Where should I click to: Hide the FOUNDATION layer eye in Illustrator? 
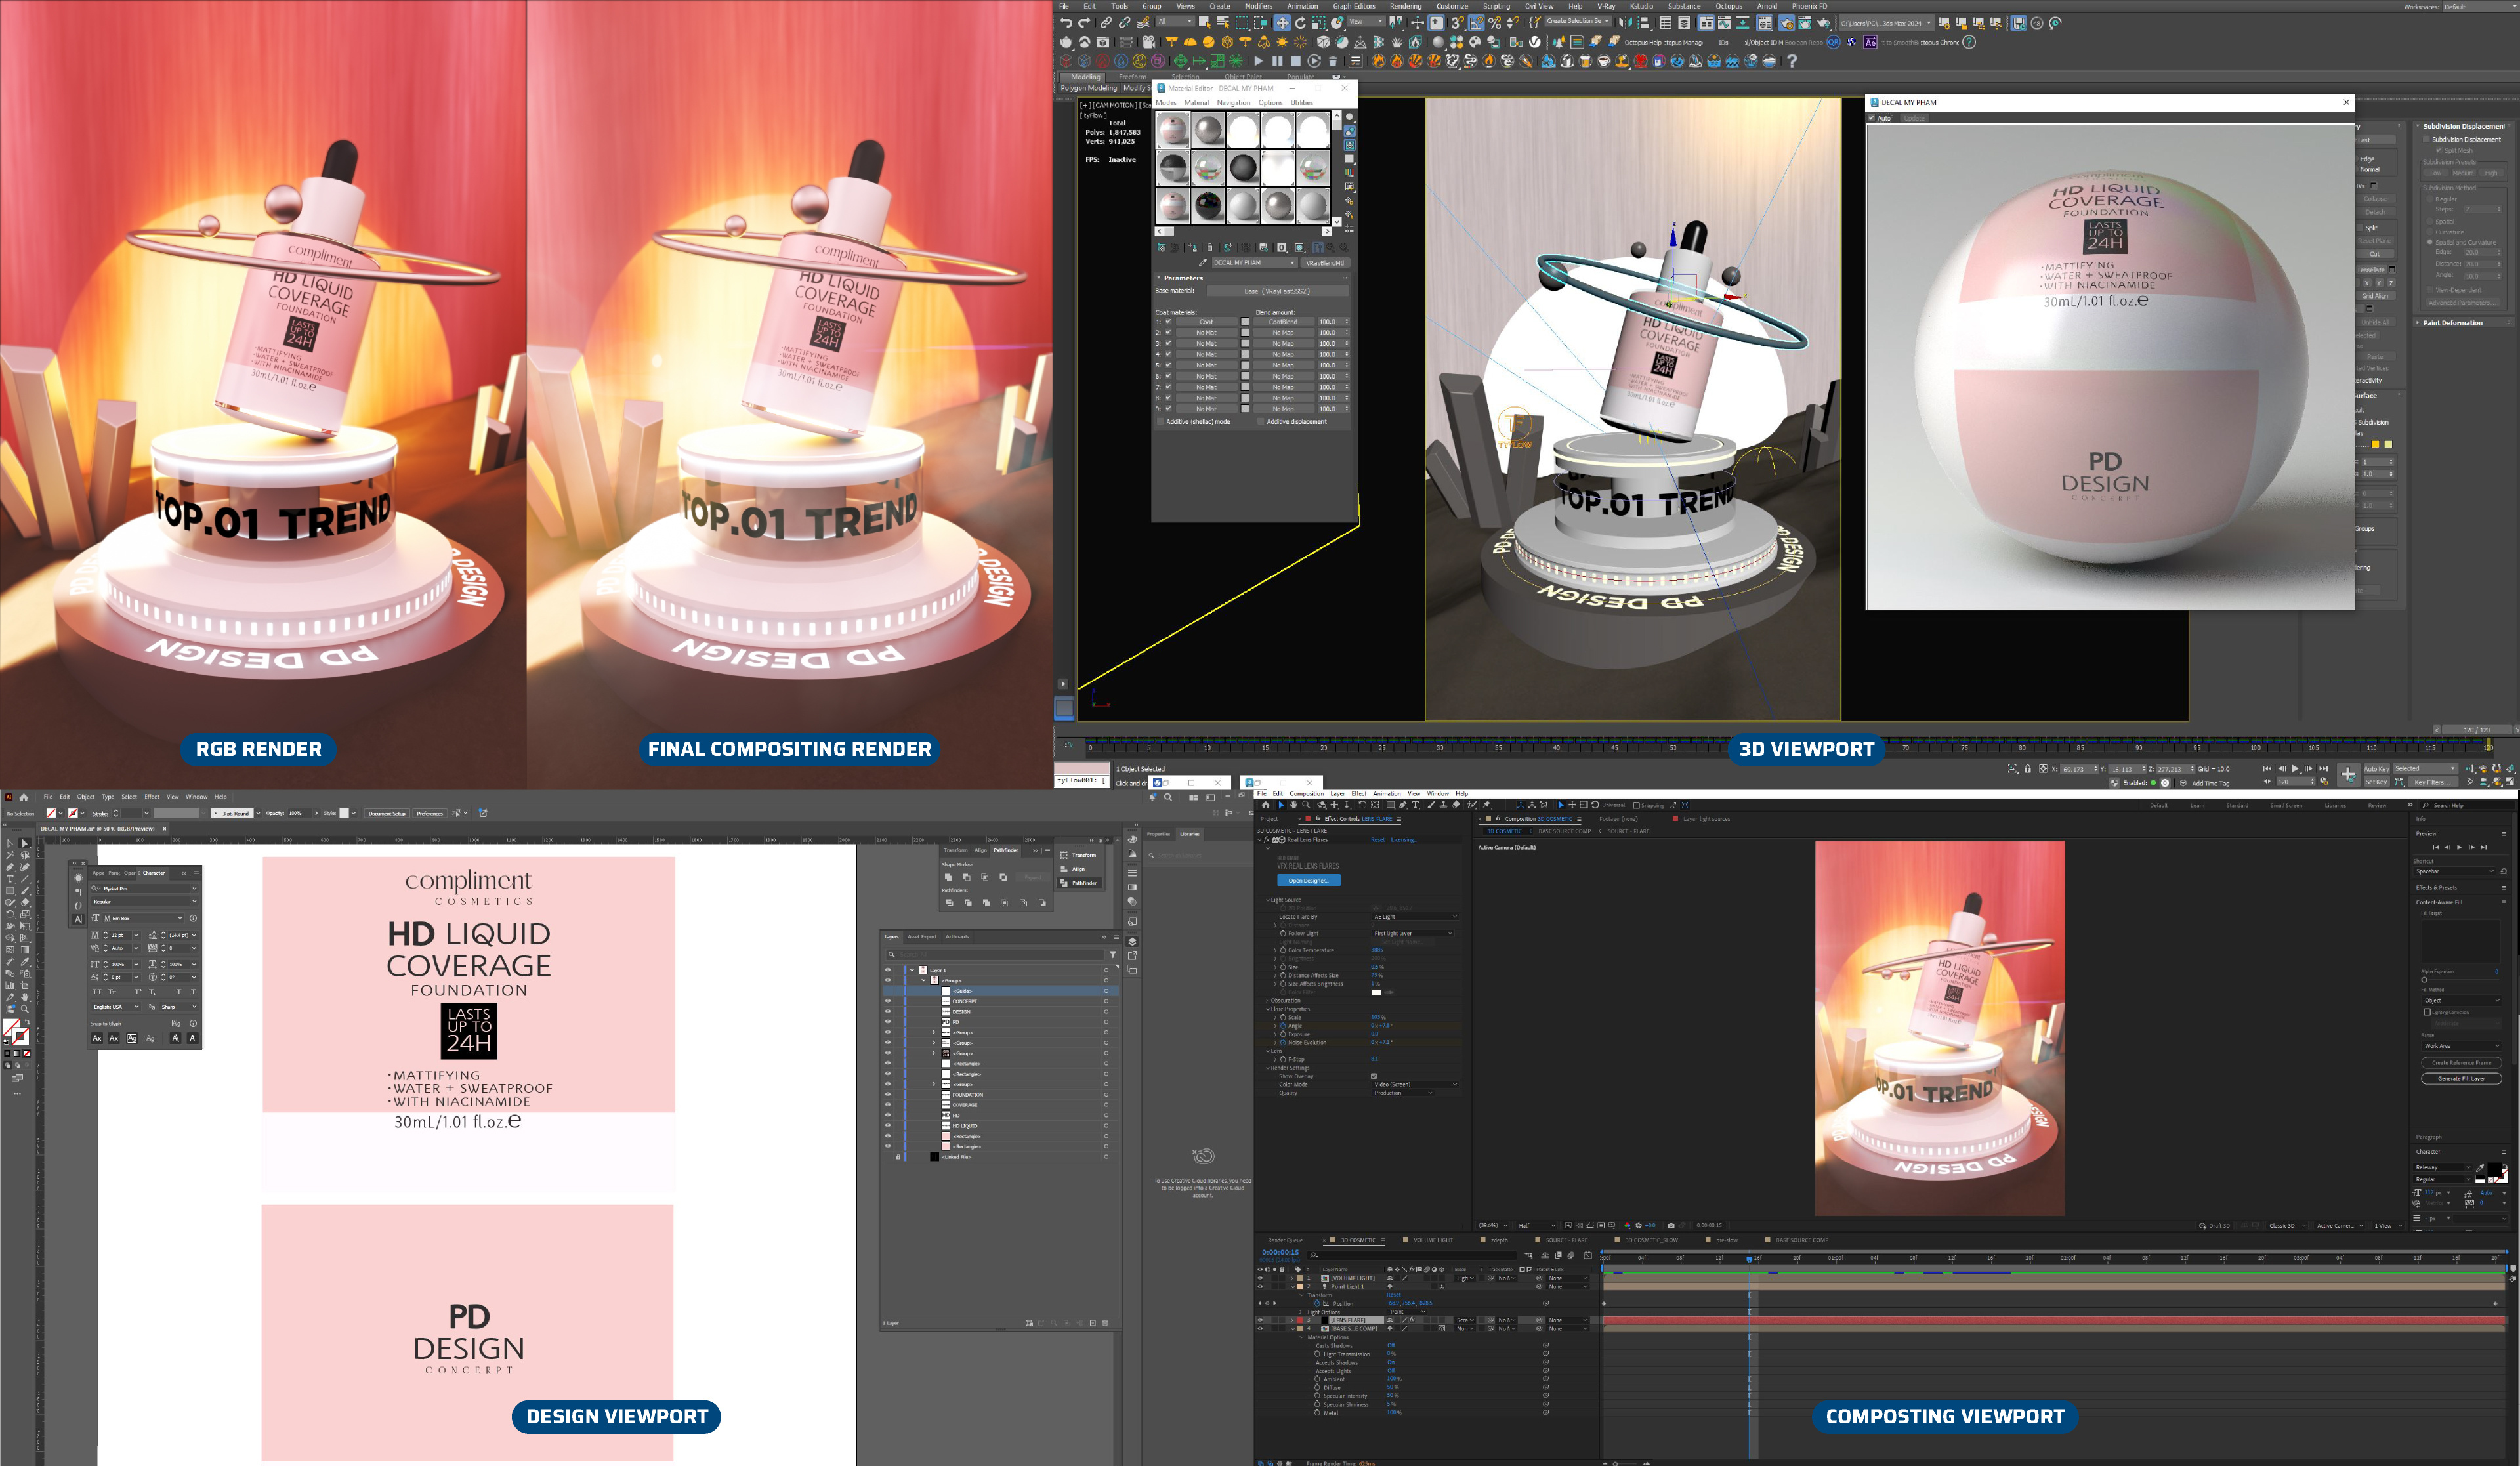[x=887, y=1094]
